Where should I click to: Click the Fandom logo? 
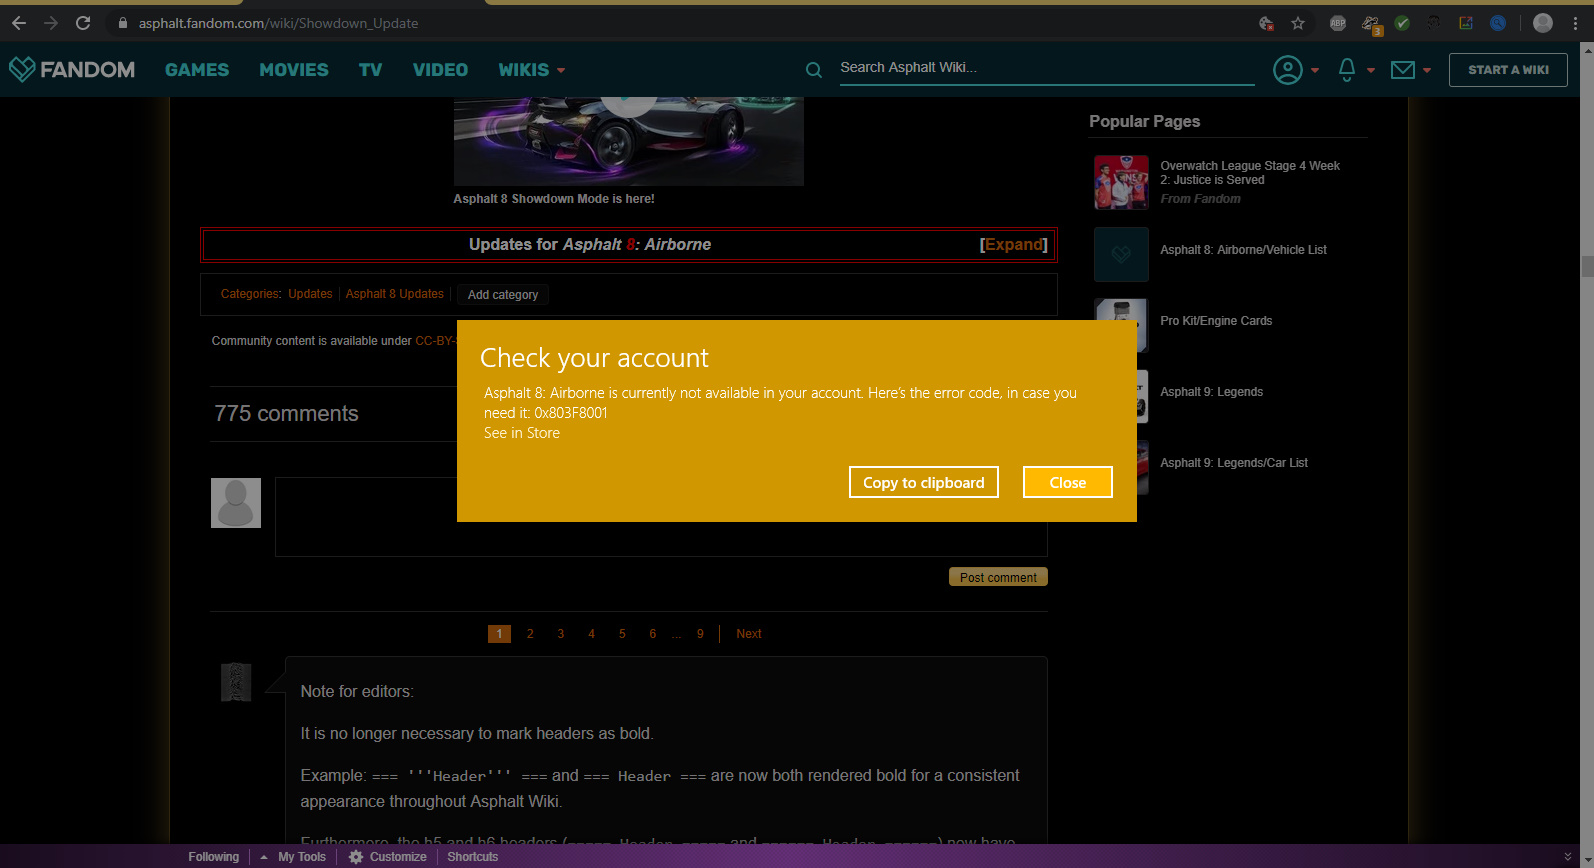[x=72, y=69]
